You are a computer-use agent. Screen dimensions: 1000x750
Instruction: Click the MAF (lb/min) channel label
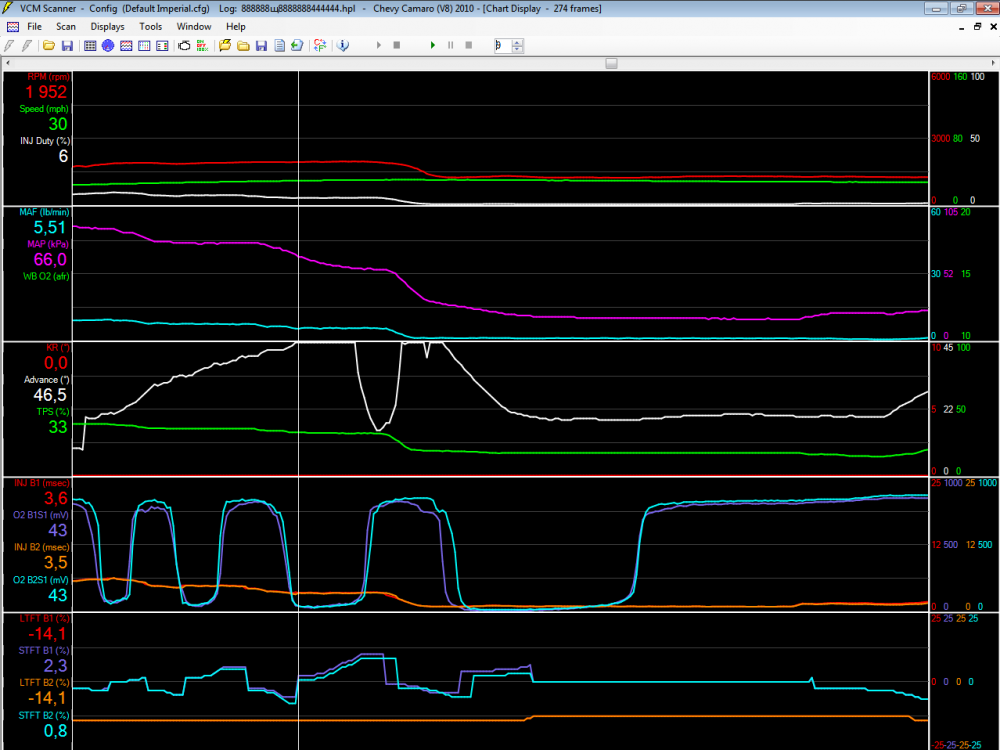[44, 212]
